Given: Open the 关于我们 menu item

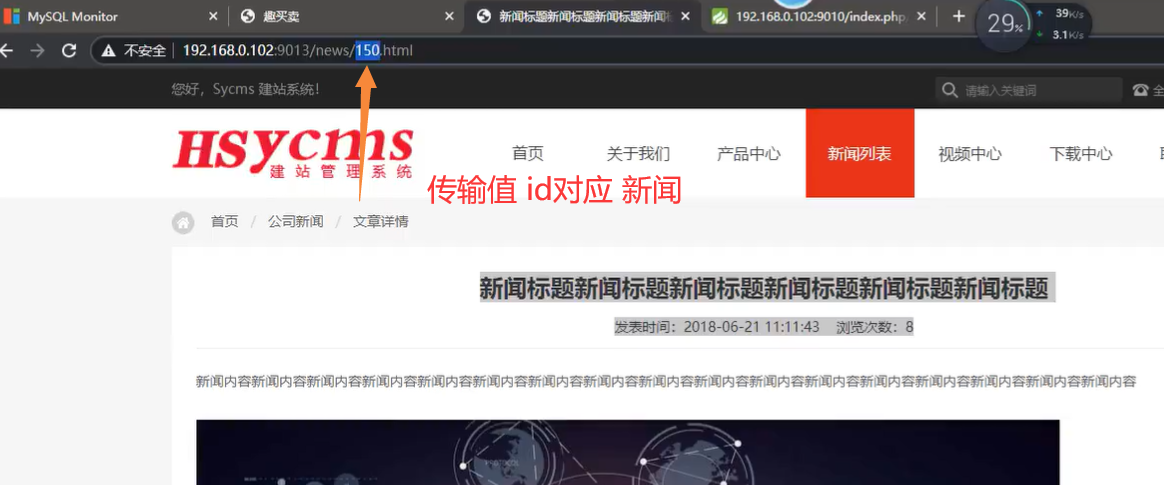Looking at the screenshot, I should pos(638,154).
